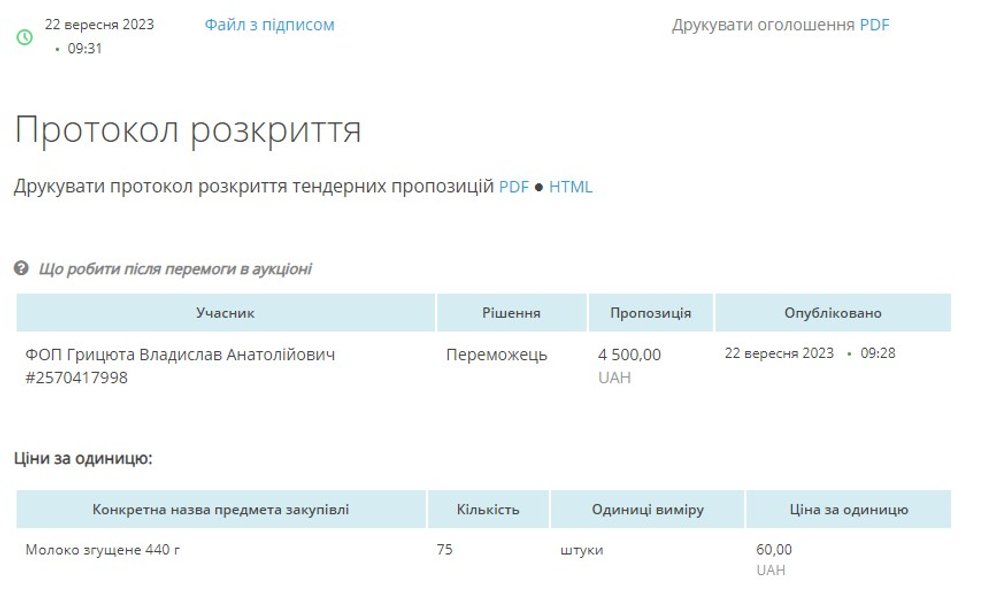Click the 4 500,00 UAH proposal amount
Image resolution: width=1006 pixels, height=600 pixels.
(629, 355)
